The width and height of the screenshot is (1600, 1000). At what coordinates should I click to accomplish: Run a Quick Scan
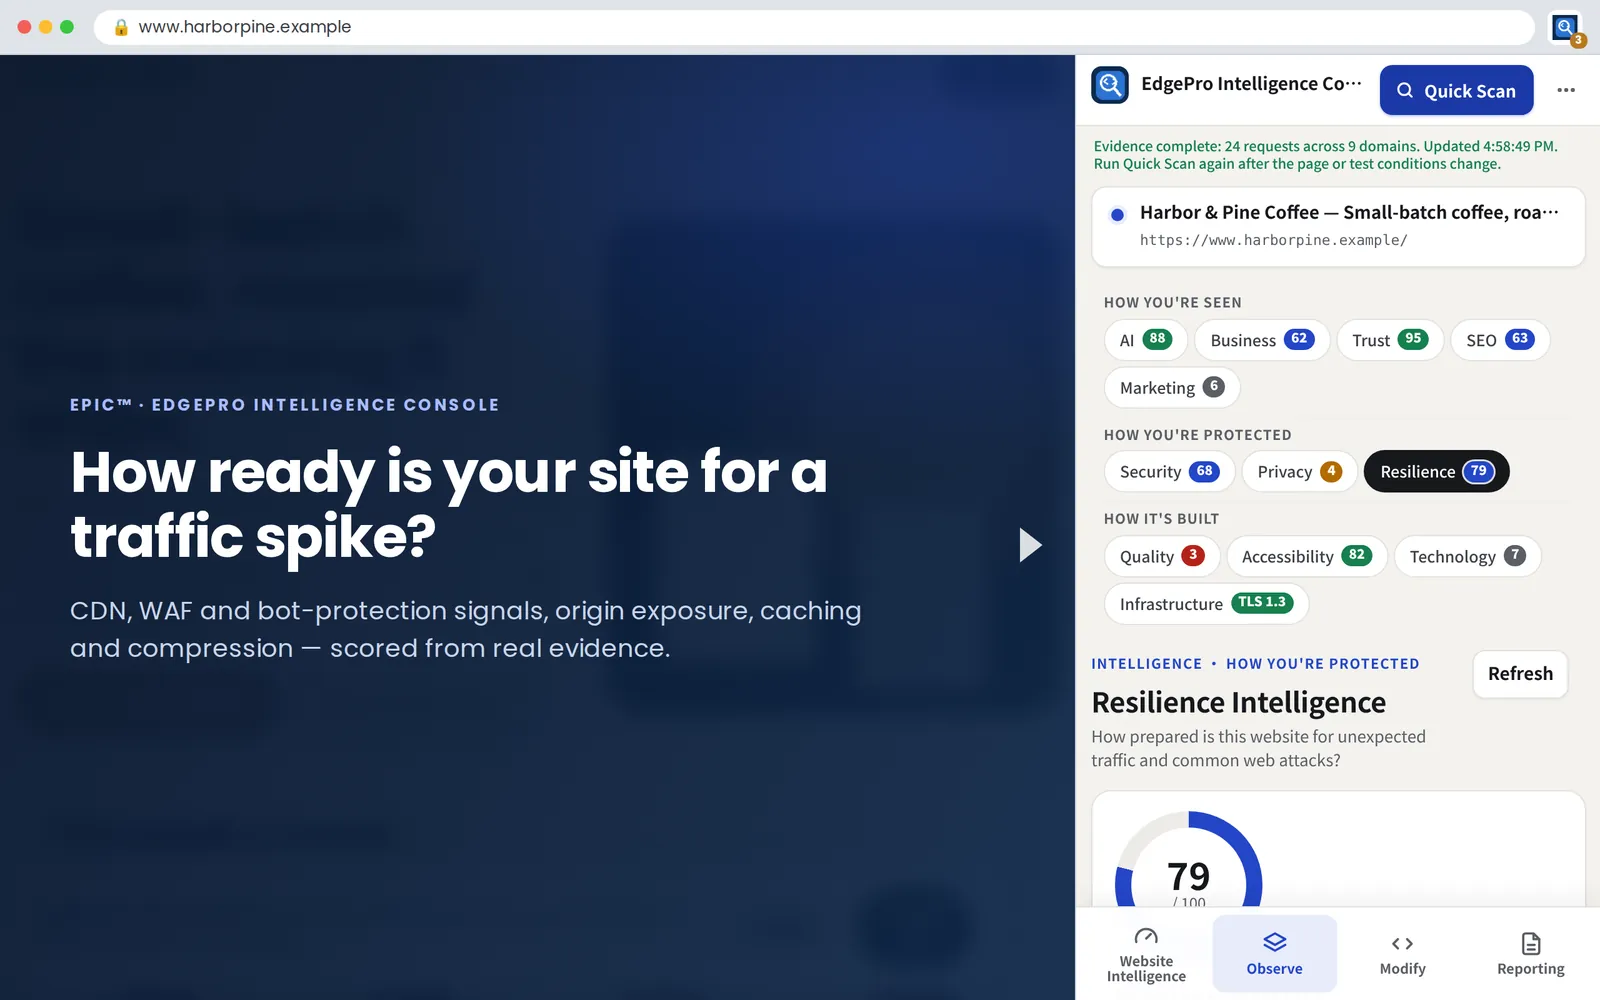coord(1456,90)
